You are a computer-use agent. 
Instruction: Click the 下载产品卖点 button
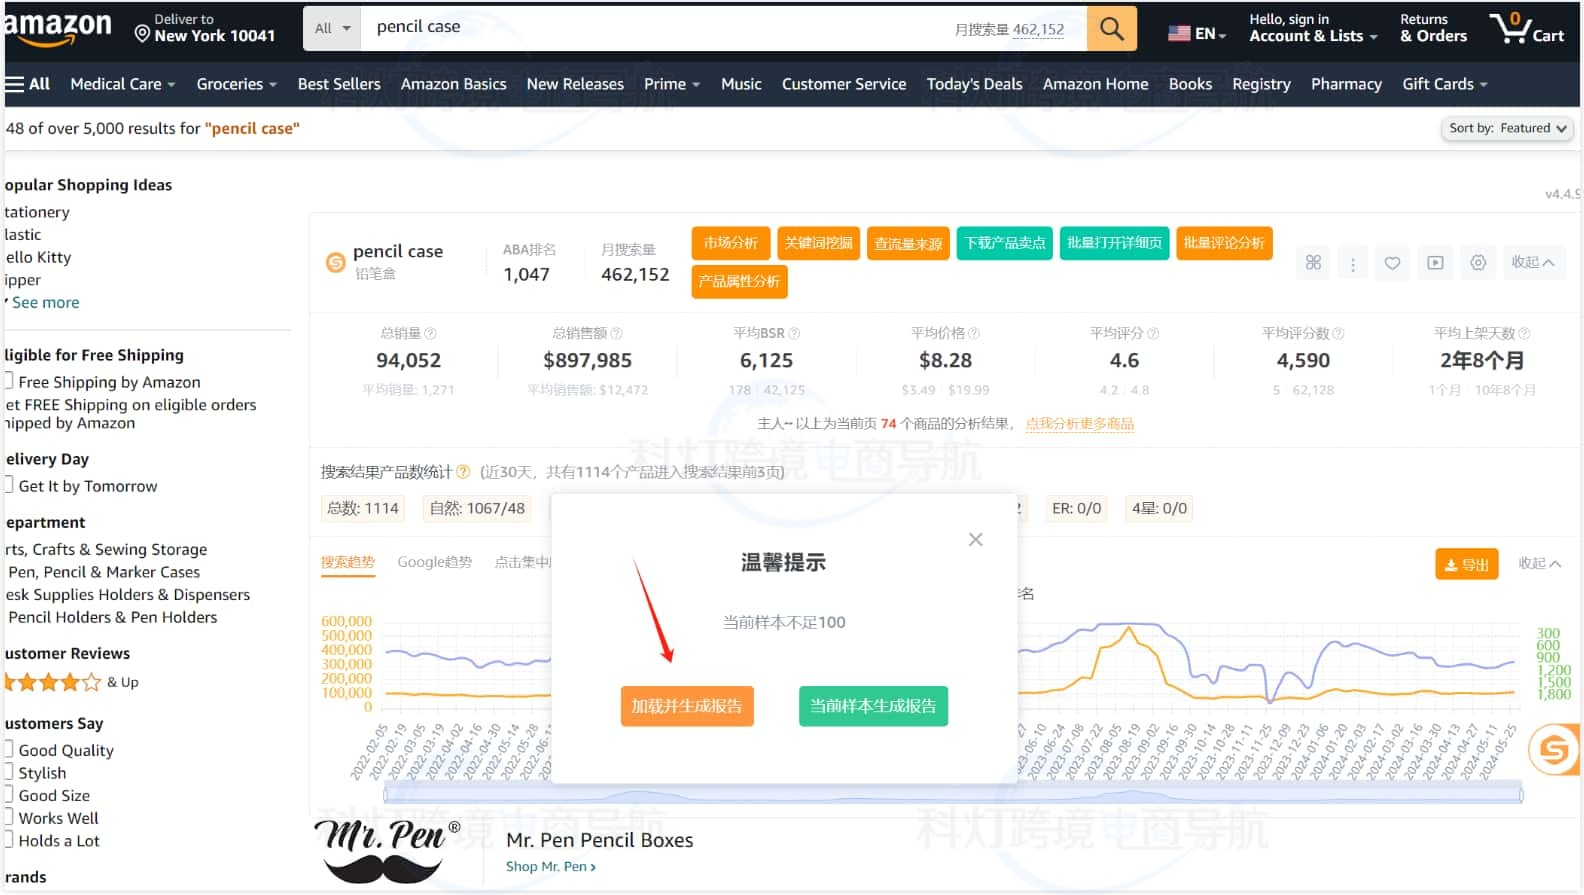(1005, 243)
